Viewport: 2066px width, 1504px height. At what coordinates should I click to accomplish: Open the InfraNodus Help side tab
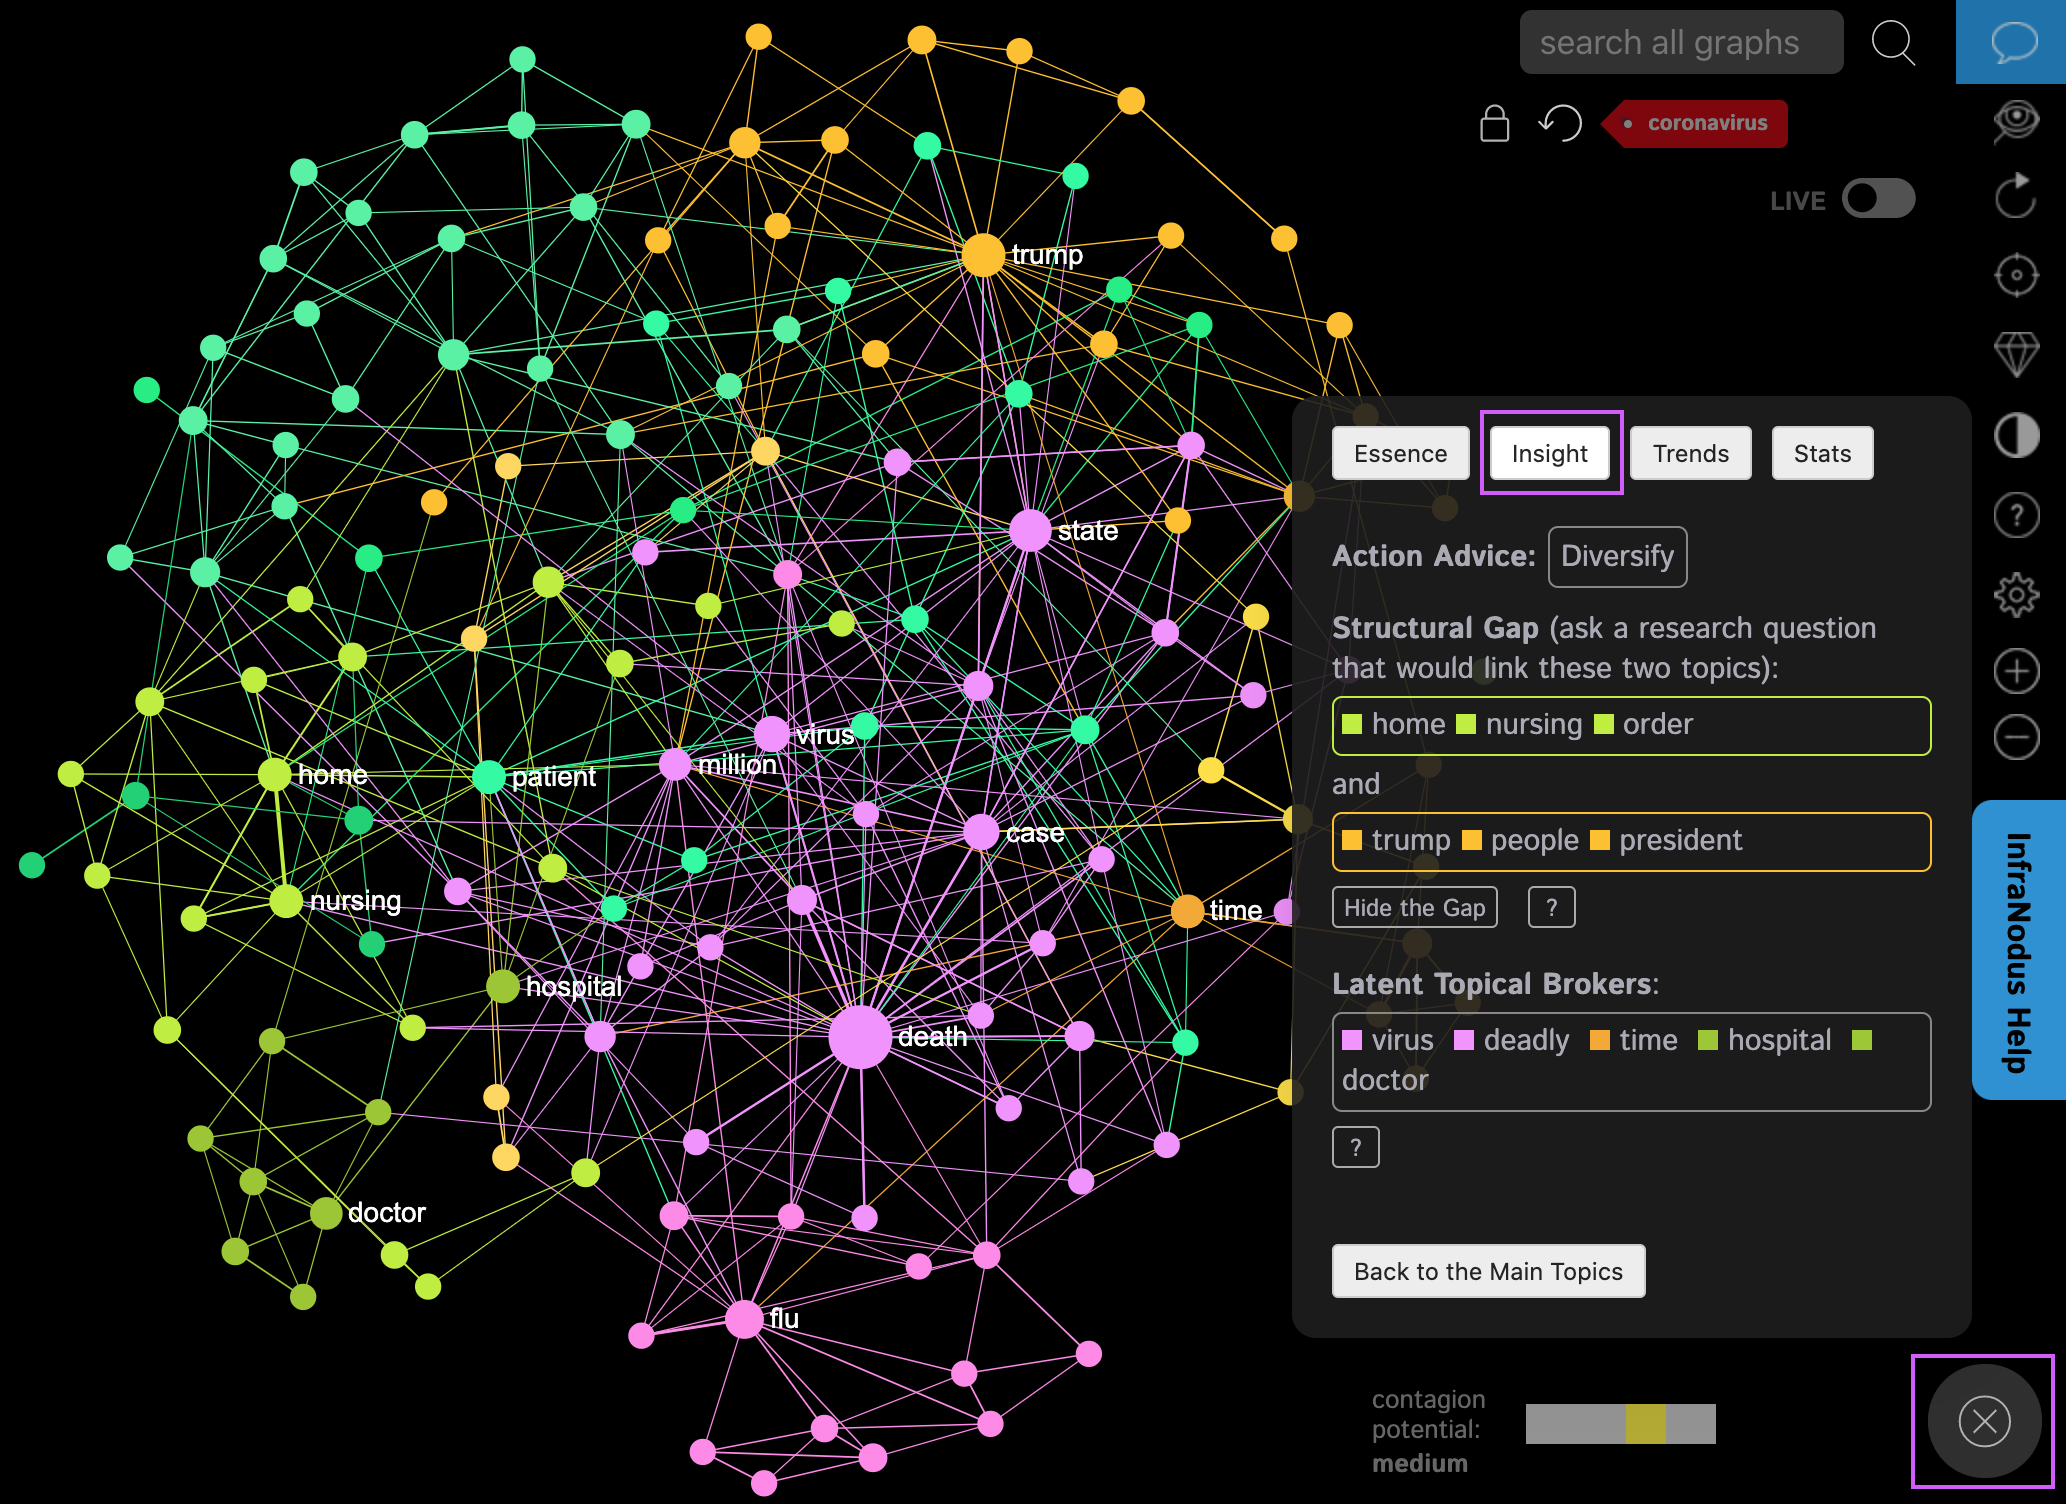click(x=2019, y=950)
